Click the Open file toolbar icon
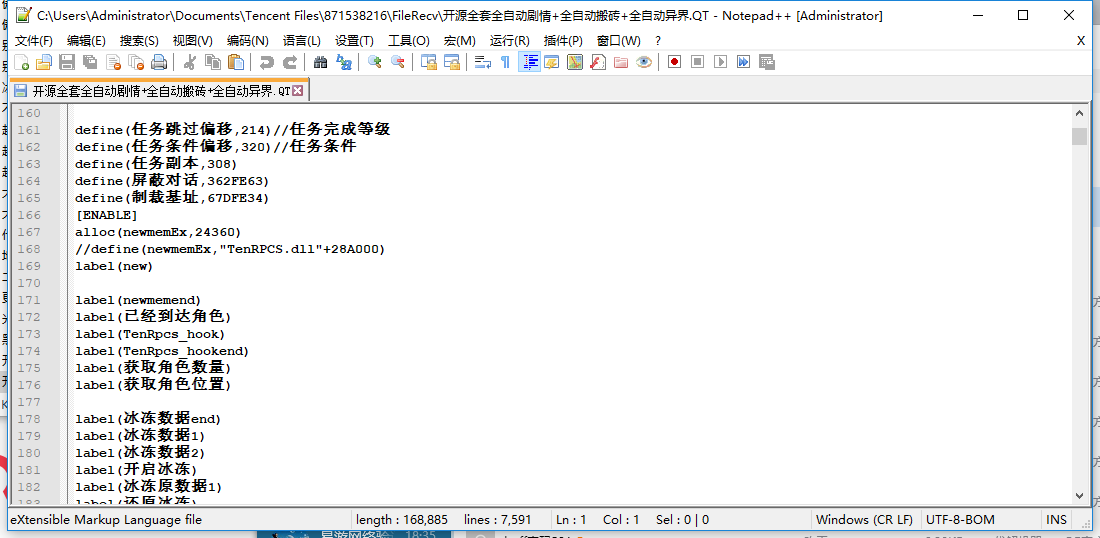 point(44,62)
